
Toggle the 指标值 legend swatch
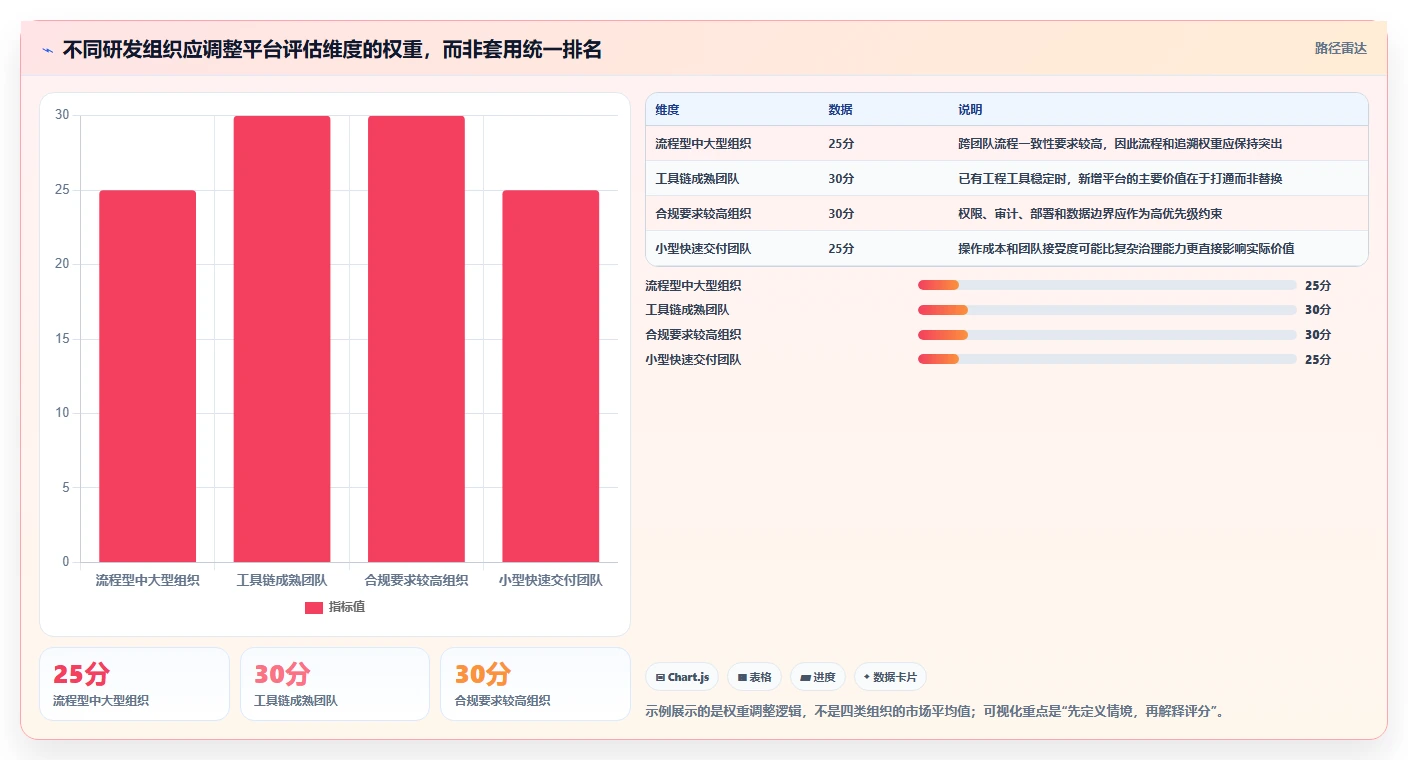click(313, 607)
